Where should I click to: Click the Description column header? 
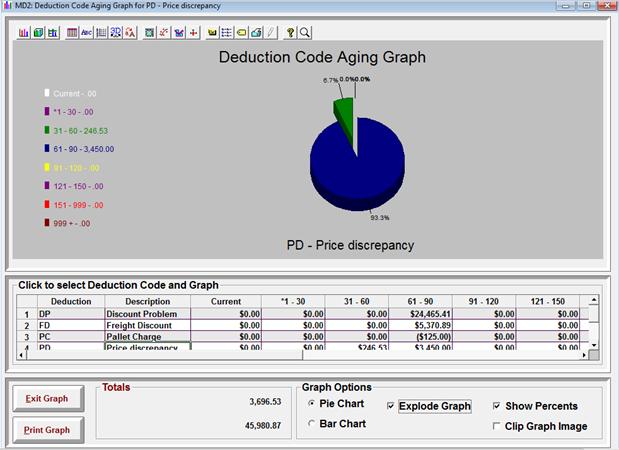click(148, 301)
